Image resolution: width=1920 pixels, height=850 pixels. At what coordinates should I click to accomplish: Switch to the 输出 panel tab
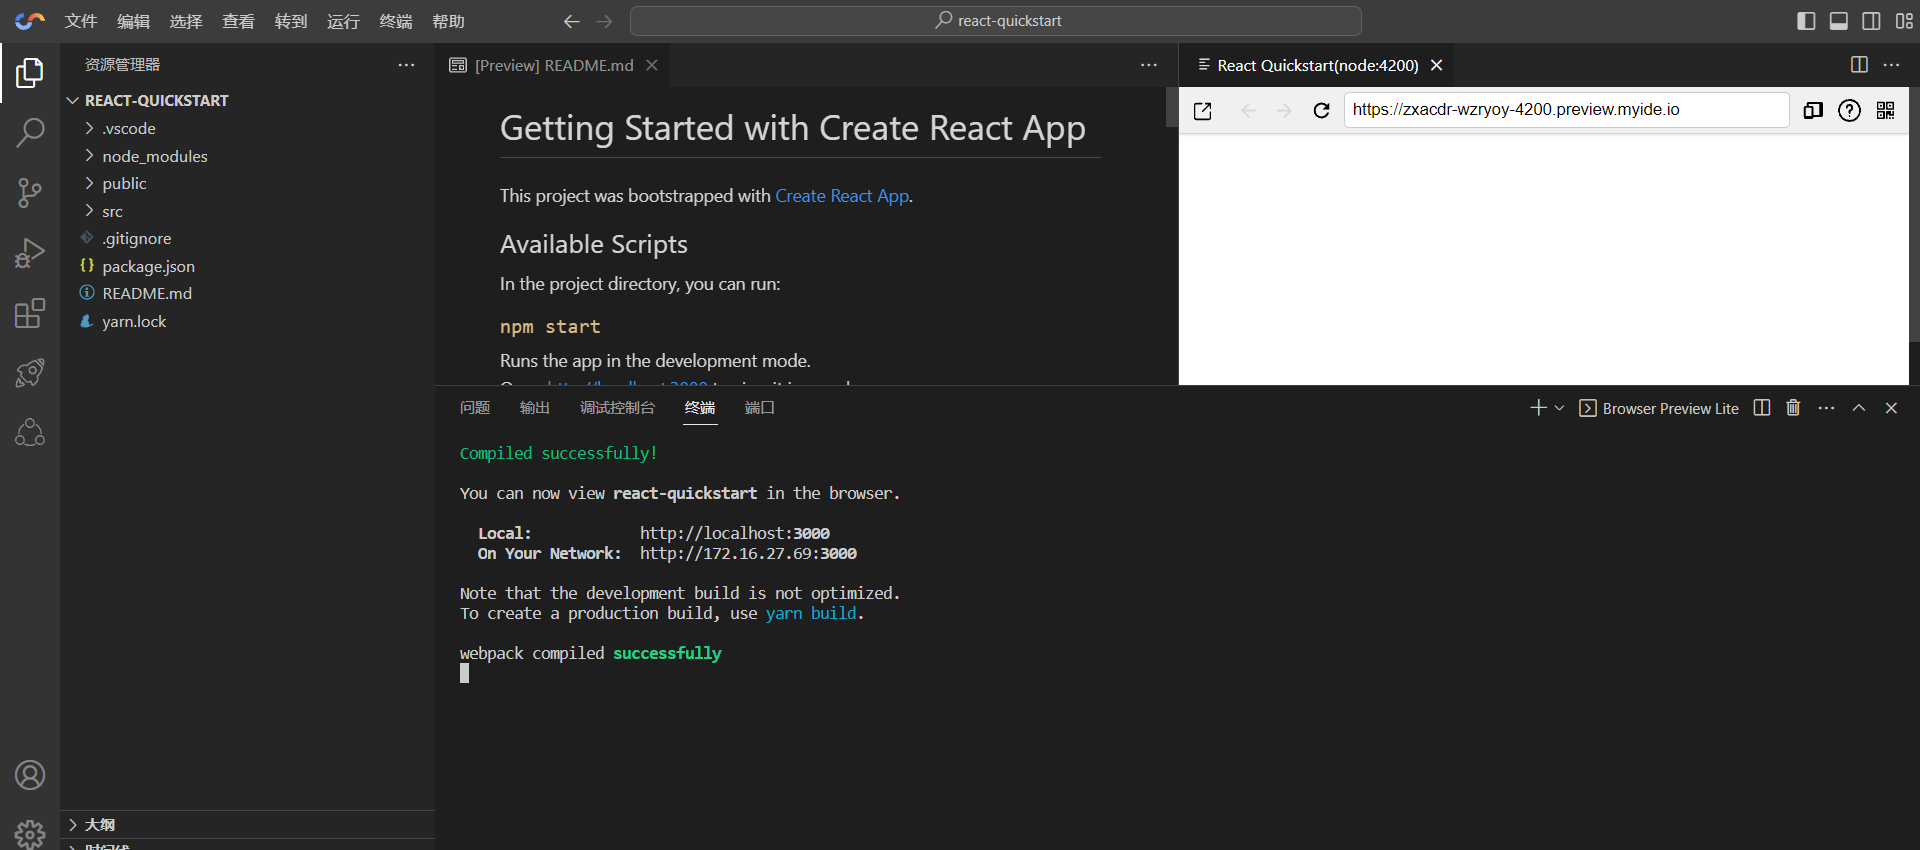[x=534, y=408]
